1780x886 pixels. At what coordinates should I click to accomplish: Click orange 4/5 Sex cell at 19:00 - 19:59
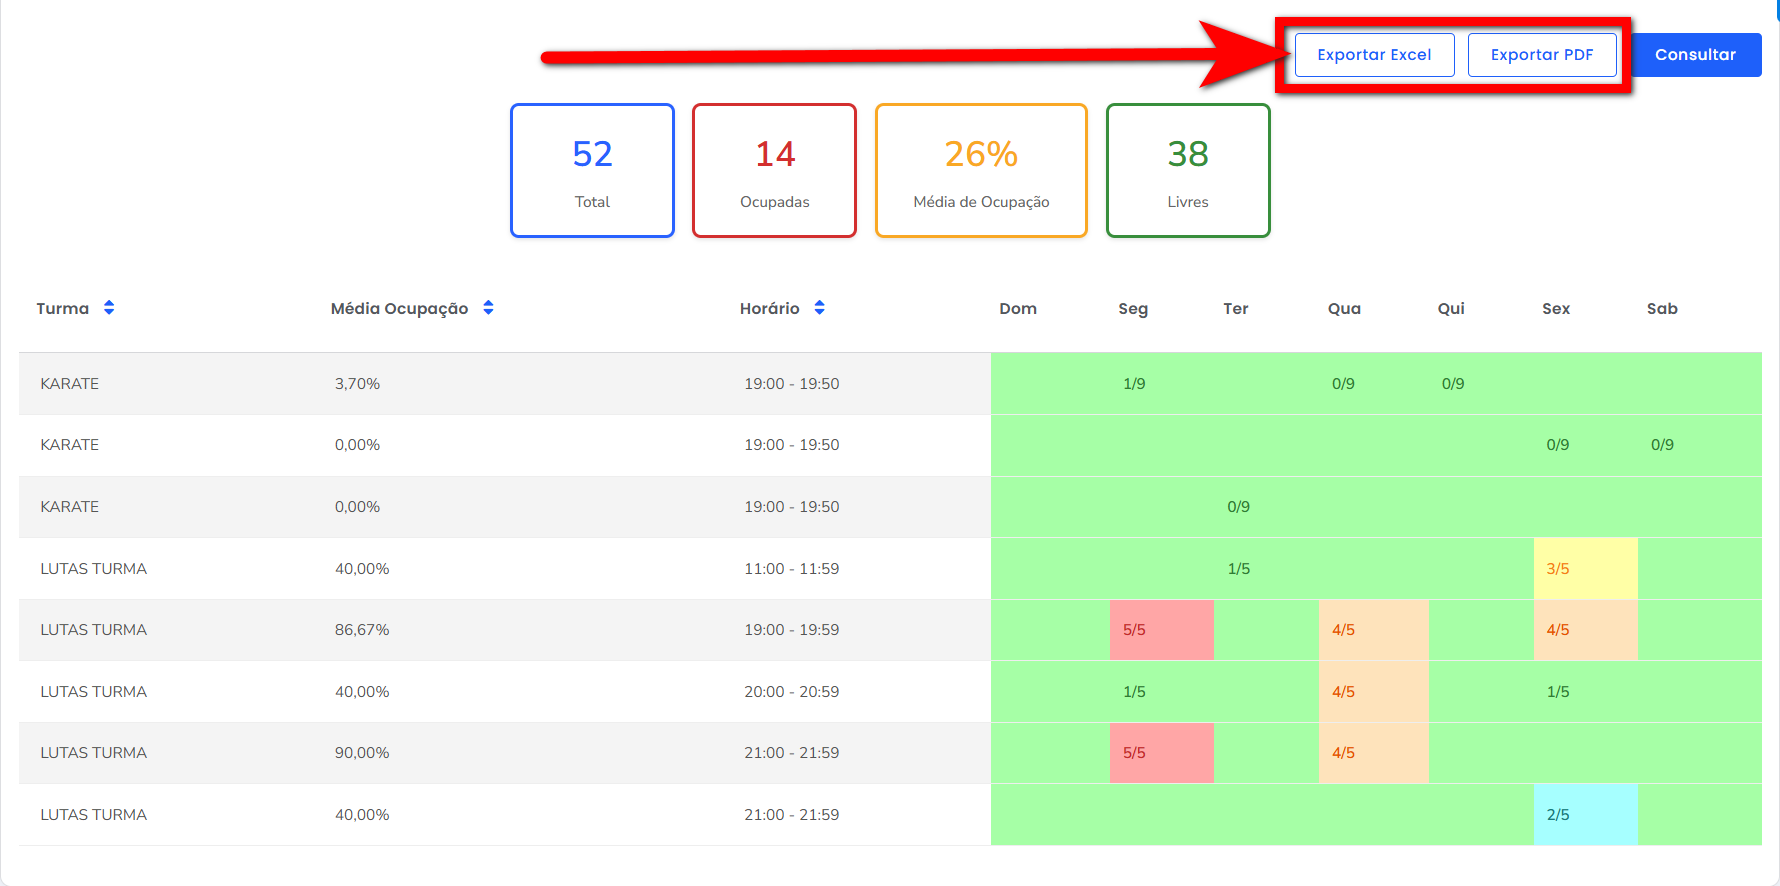click(x=1584, y=630)
